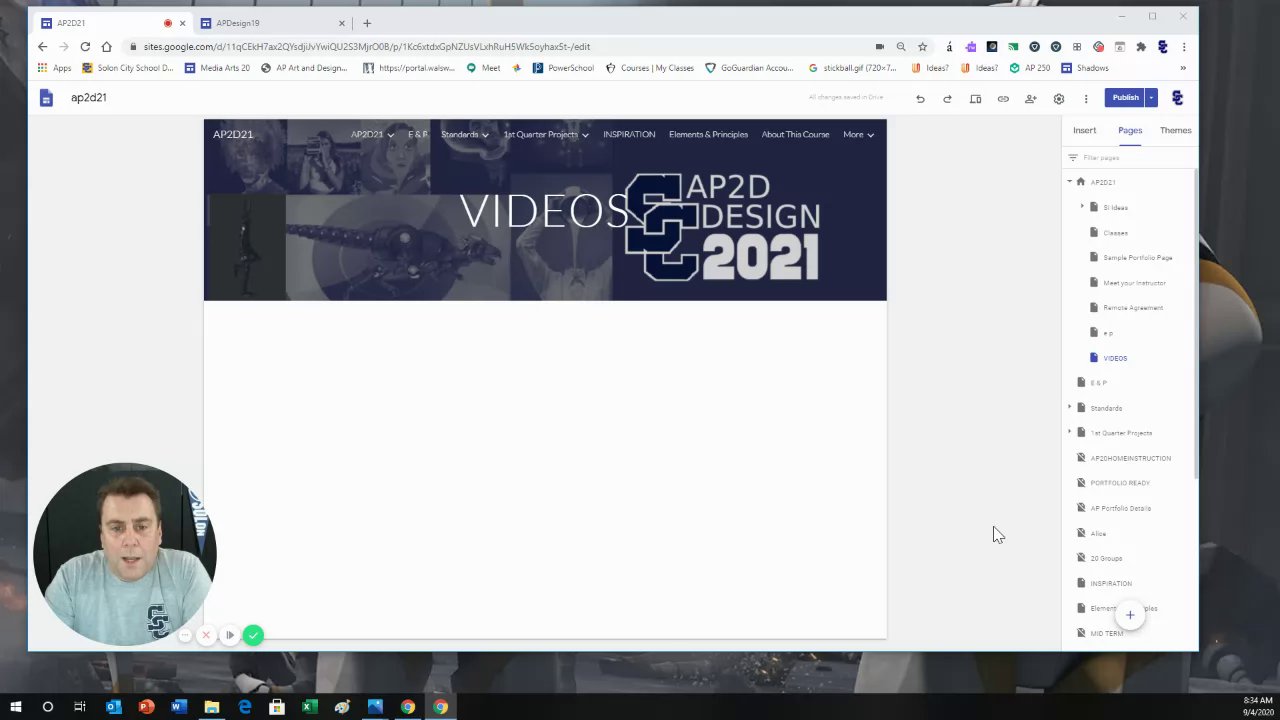Screen dimensions: 1280x720
Task: Go back in Chrome browser
Action: (42, 46)
